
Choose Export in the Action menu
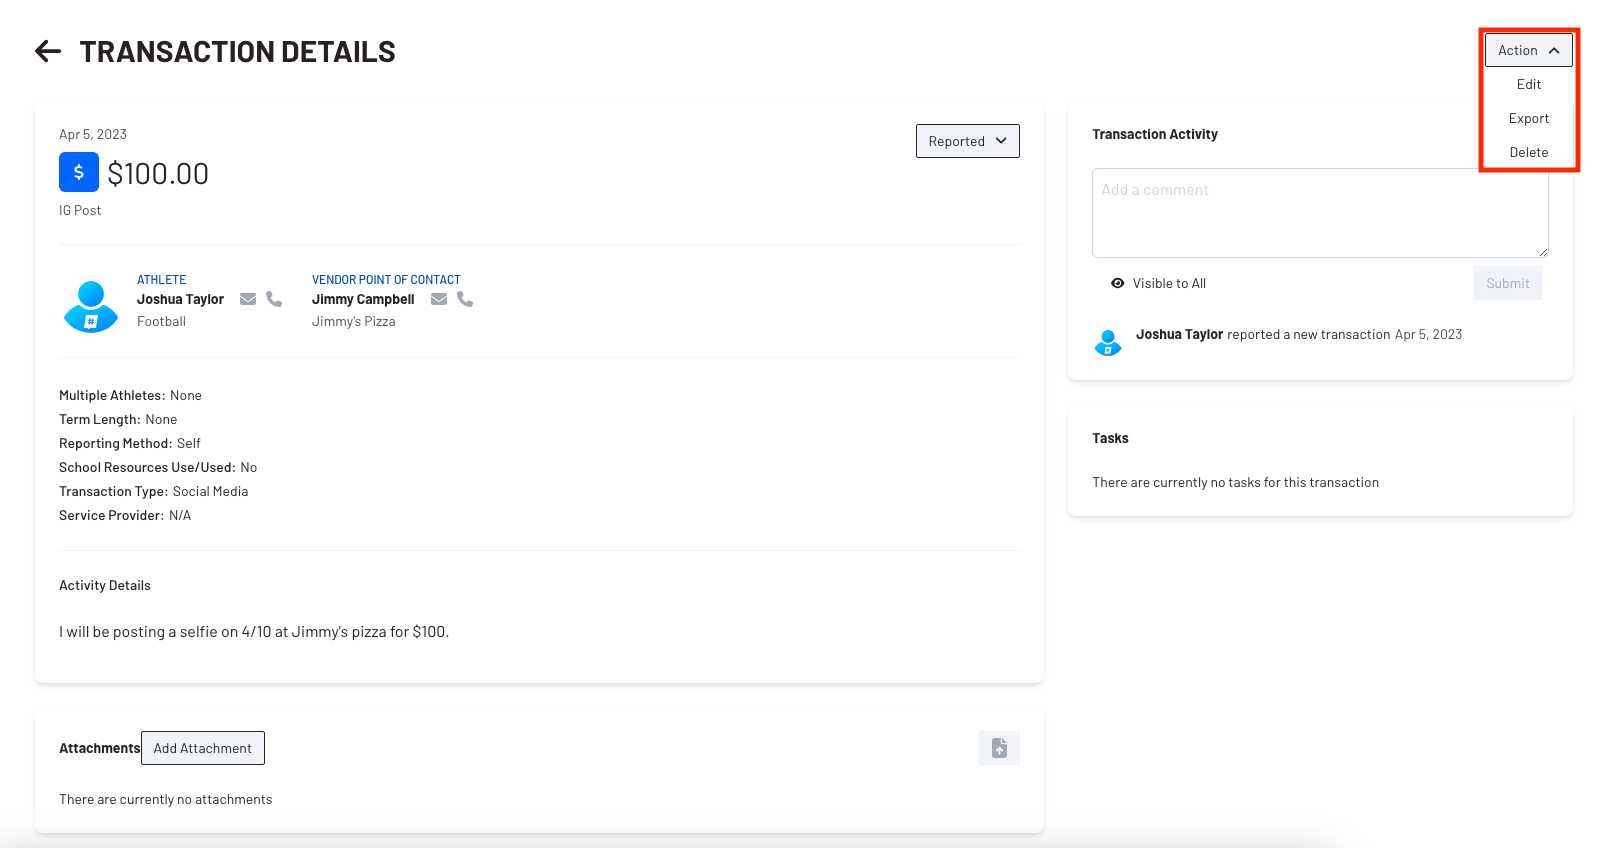[1528, 119]
